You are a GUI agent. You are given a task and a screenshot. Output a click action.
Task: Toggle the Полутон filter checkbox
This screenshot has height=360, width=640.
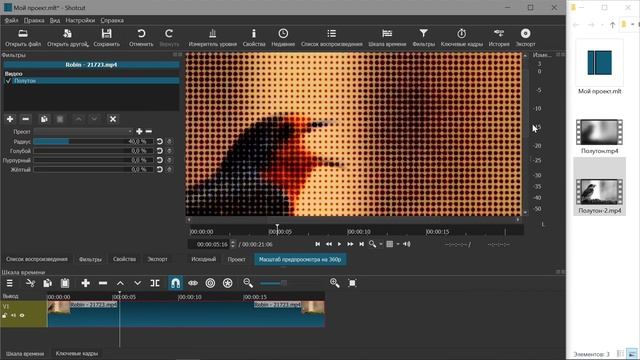(8, 81)
